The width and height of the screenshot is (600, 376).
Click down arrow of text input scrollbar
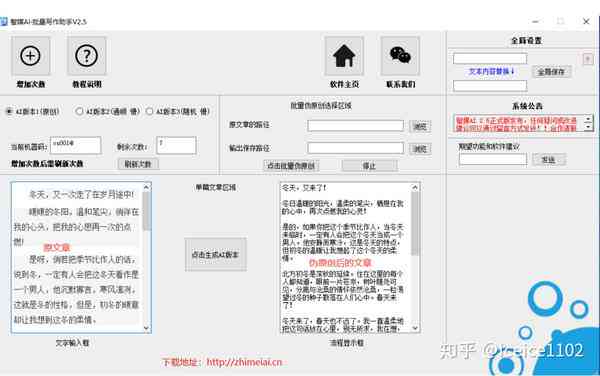click(146, 328)
